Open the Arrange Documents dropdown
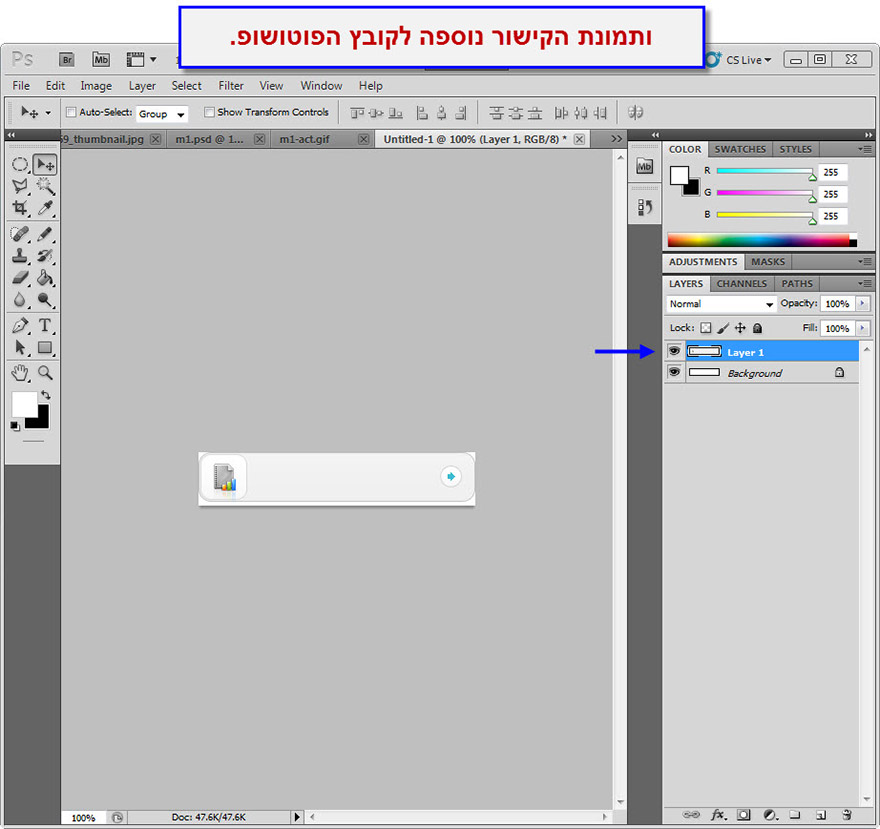The height and width of the screenshot is (829, 880). point(141,59)
